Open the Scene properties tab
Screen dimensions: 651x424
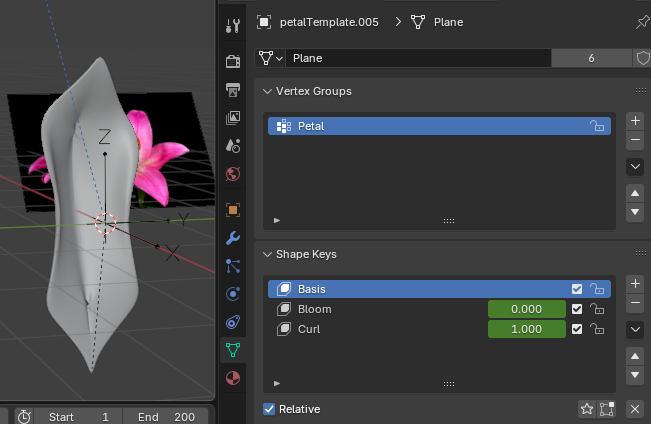tap(233, 146)
